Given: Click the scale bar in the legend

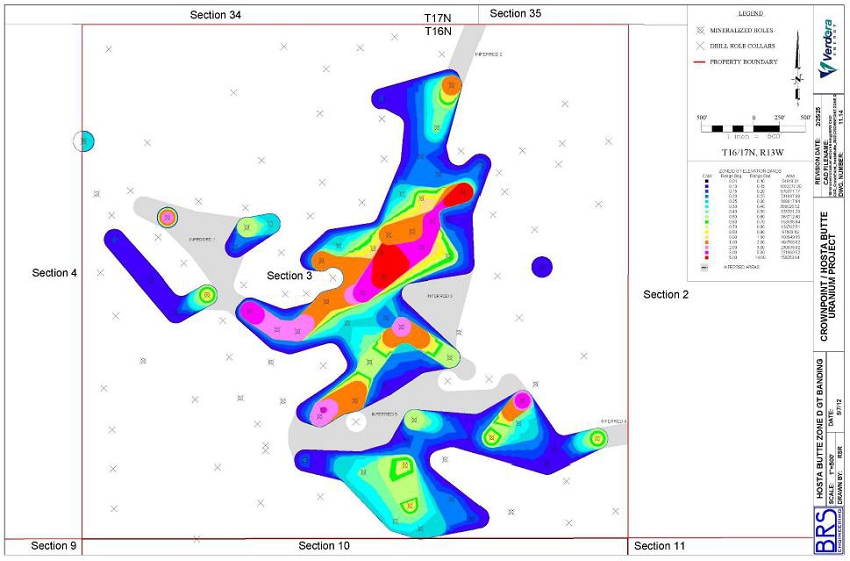Looking at the screenshot, I should click(x=753, y=128).
